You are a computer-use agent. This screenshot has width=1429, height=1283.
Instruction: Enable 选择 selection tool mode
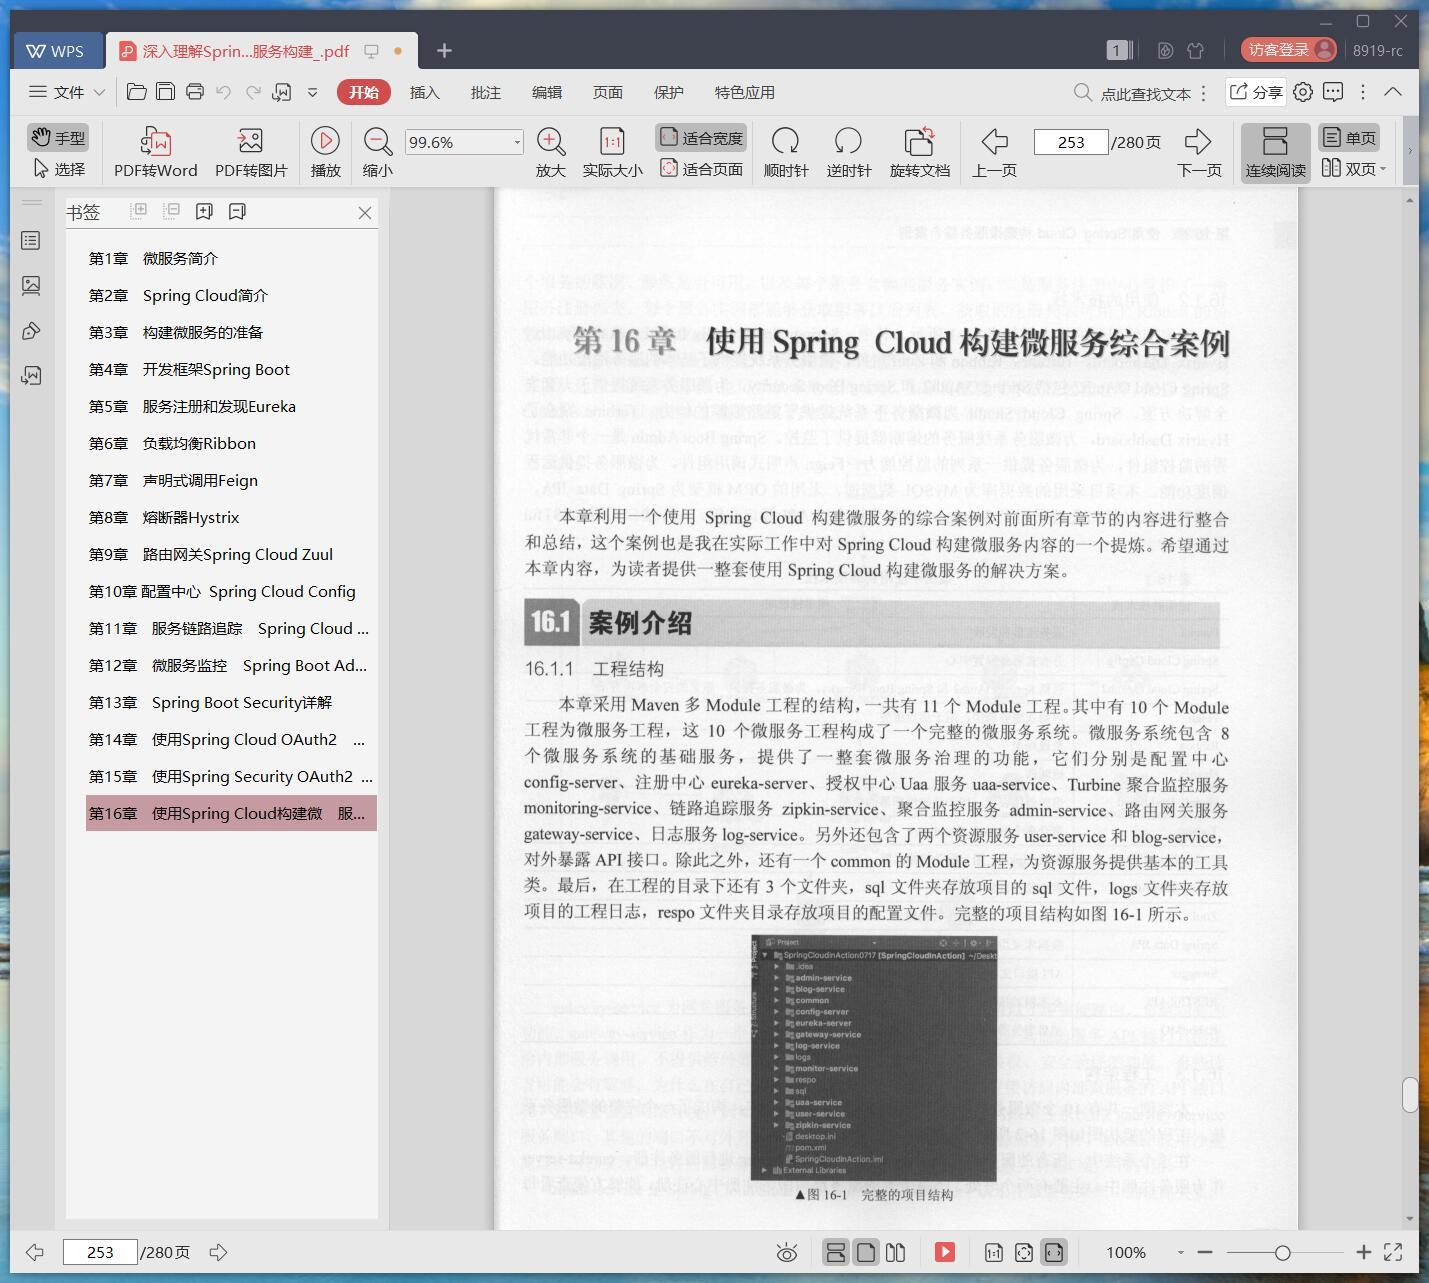[59, 169]
